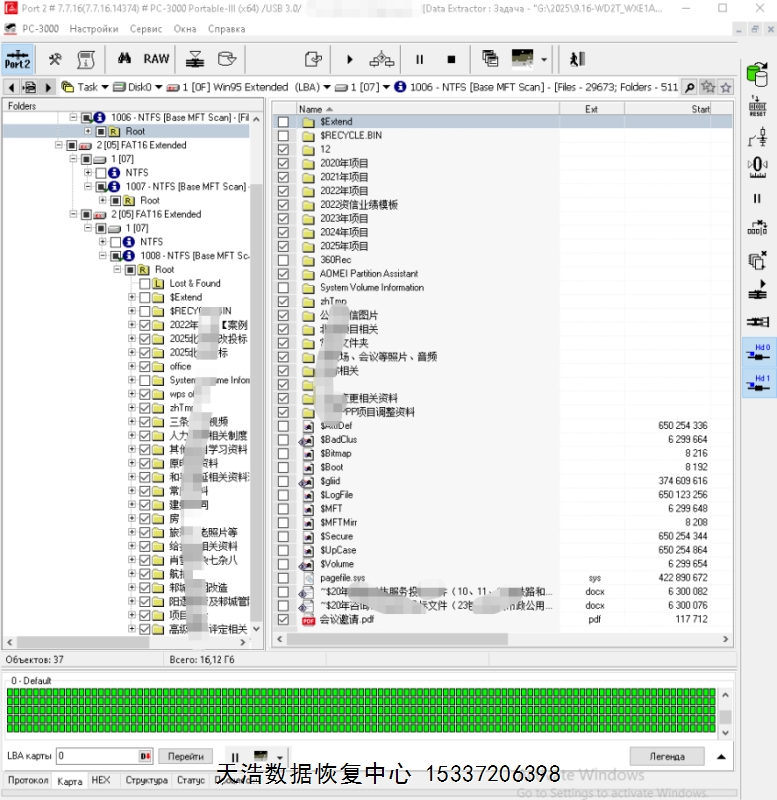Toggle checkbox for 2020年项目 folder

click(283, 163)
